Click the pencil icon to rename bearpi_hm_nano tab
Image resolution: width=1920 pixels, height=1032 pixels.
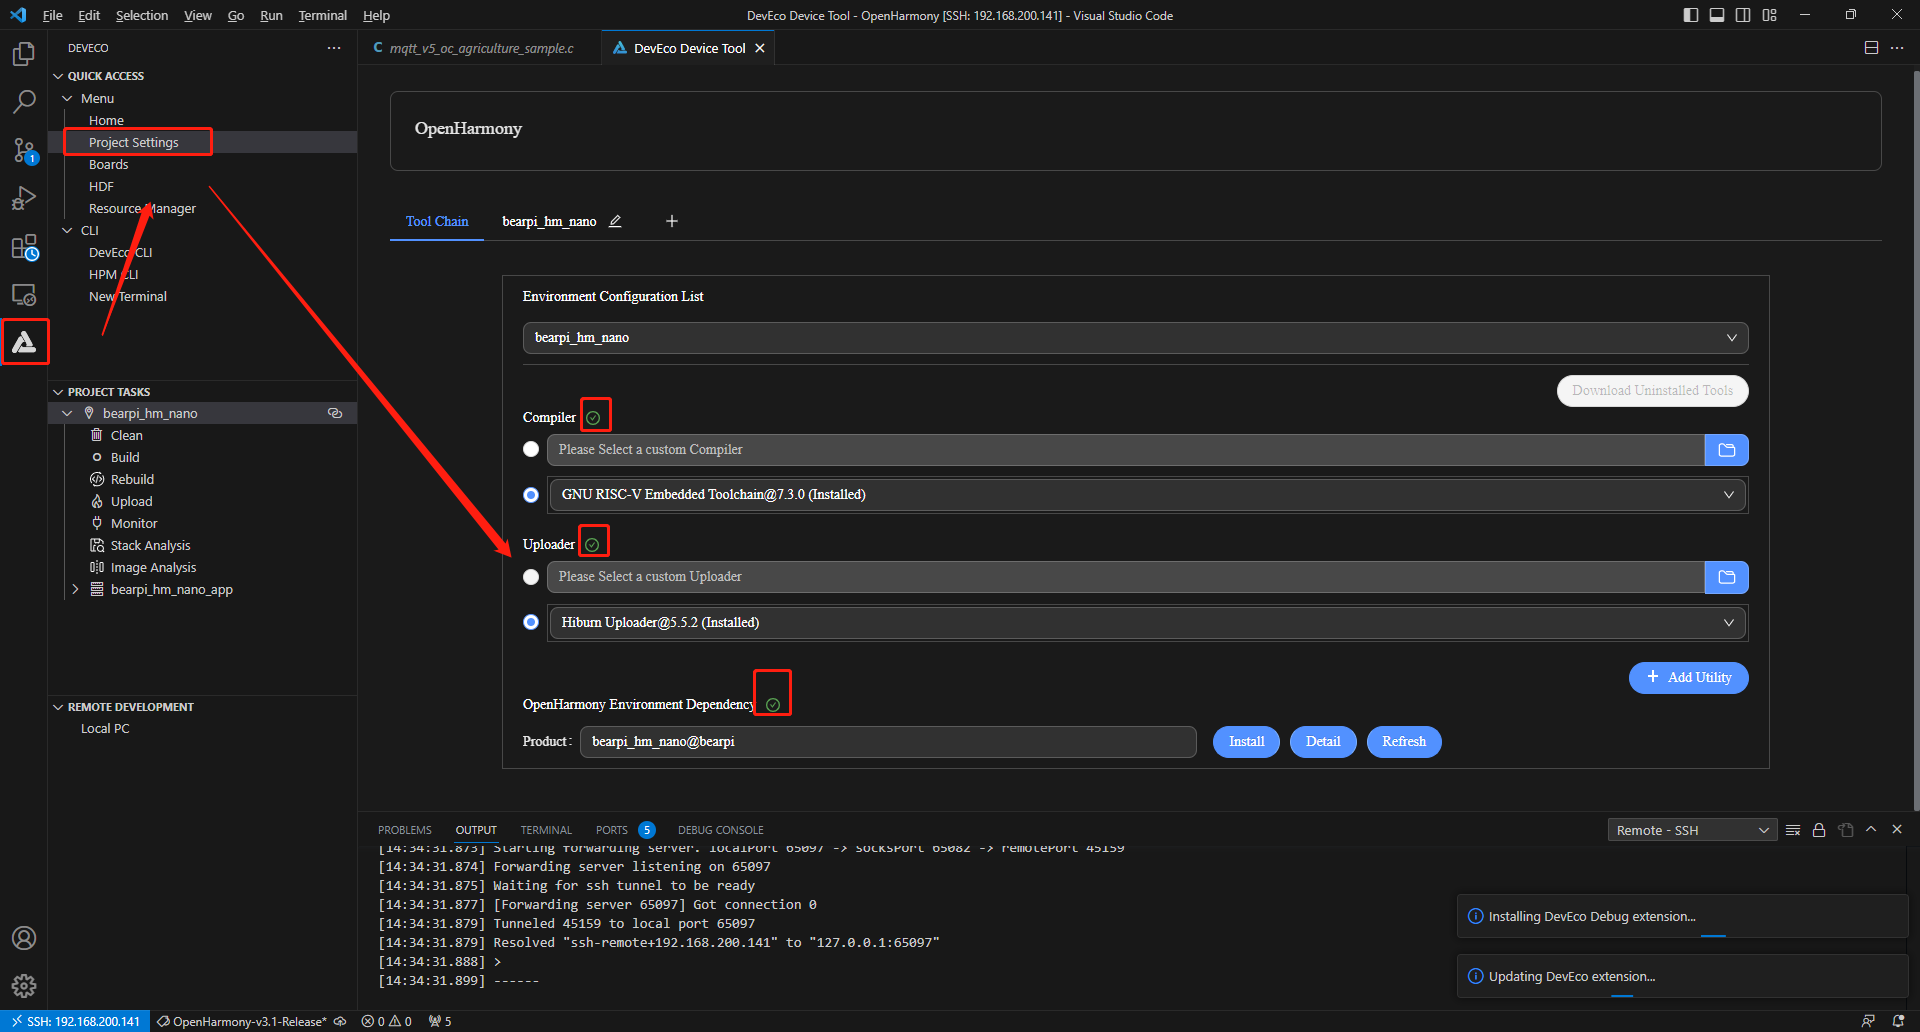[x=615, y=221]
